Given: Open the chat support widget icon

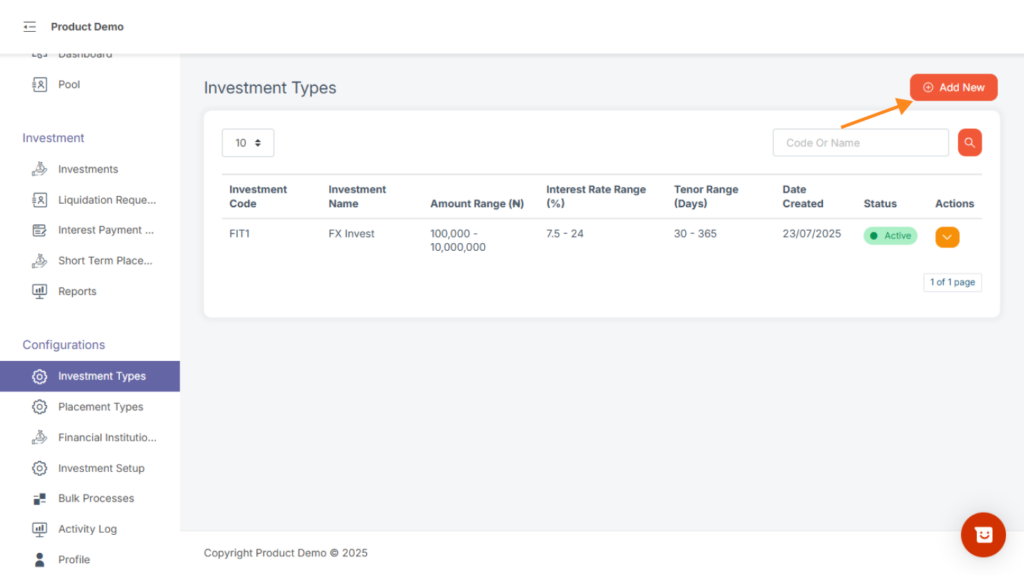Looking at the screenshot, I should tap(983, 535).
